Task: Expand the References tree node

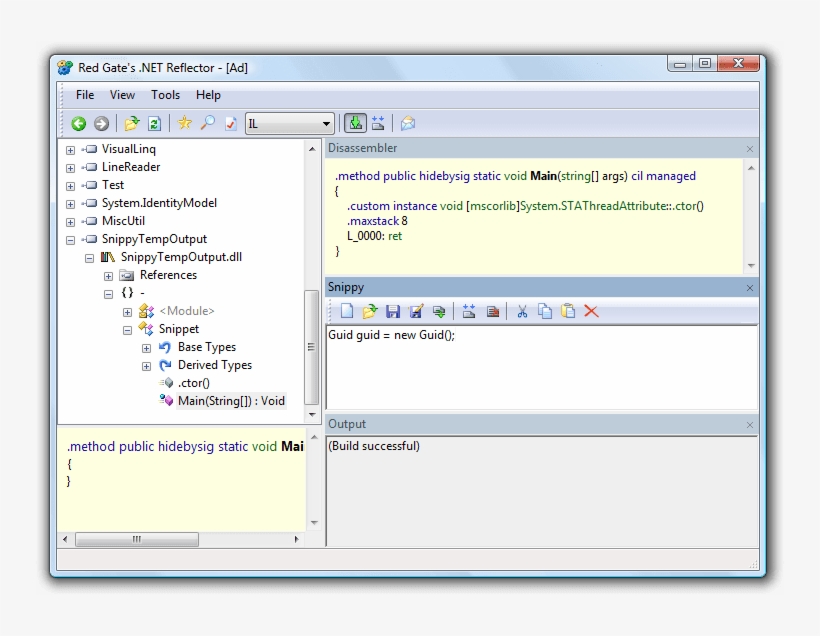Action: tap(109, 276)
